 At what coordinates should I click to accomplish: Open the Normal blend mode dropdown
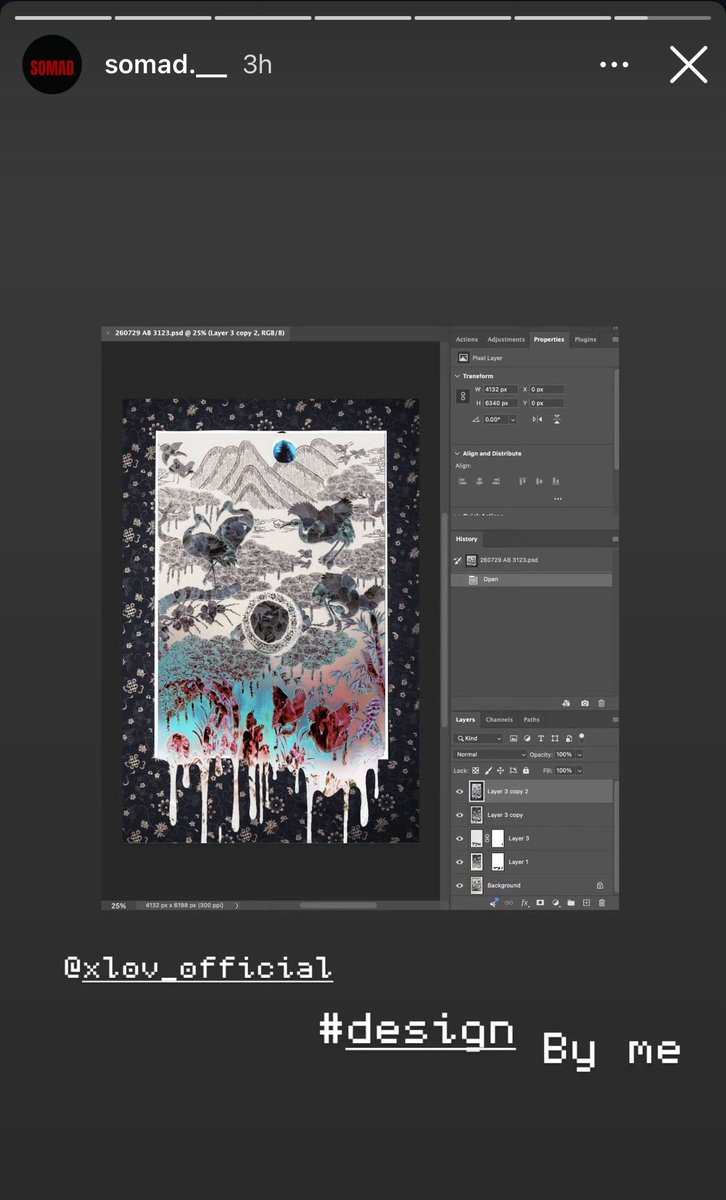point(490,754)
